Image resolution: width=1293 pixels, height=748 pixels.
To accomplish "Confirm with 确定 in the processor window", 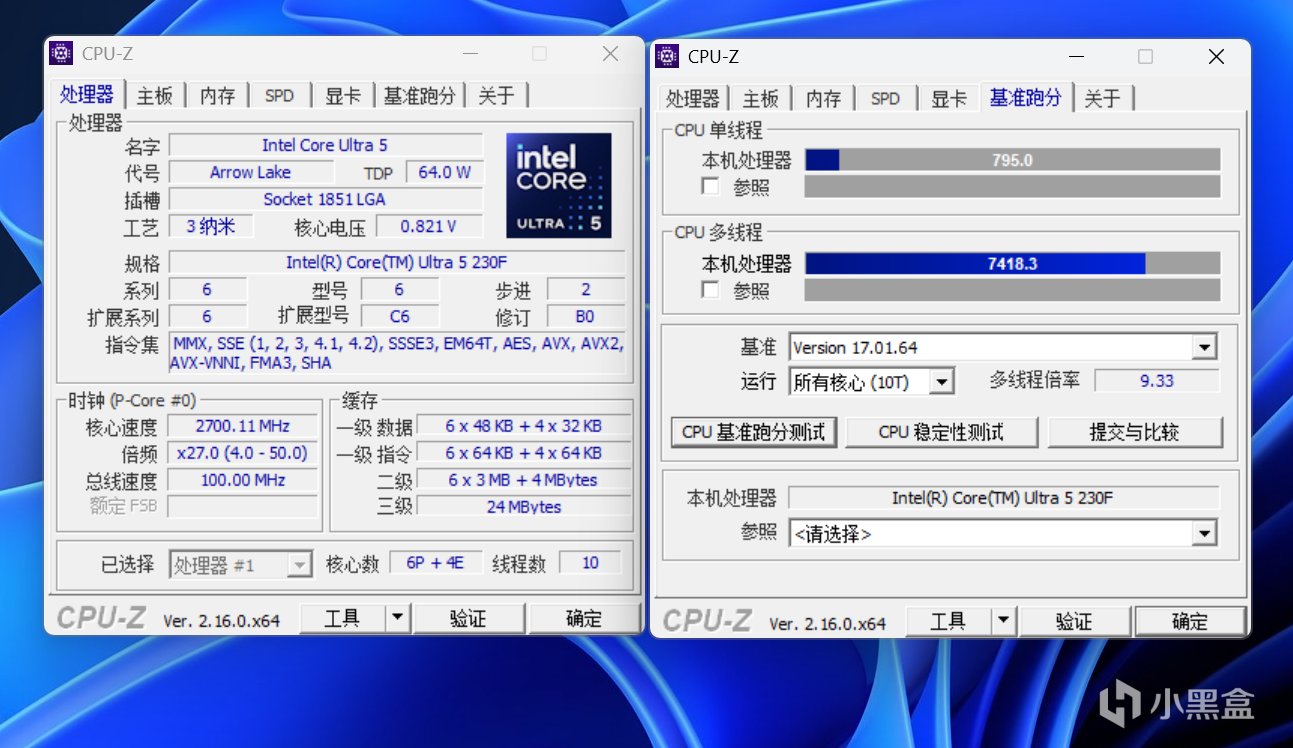I will click(584, 619).
